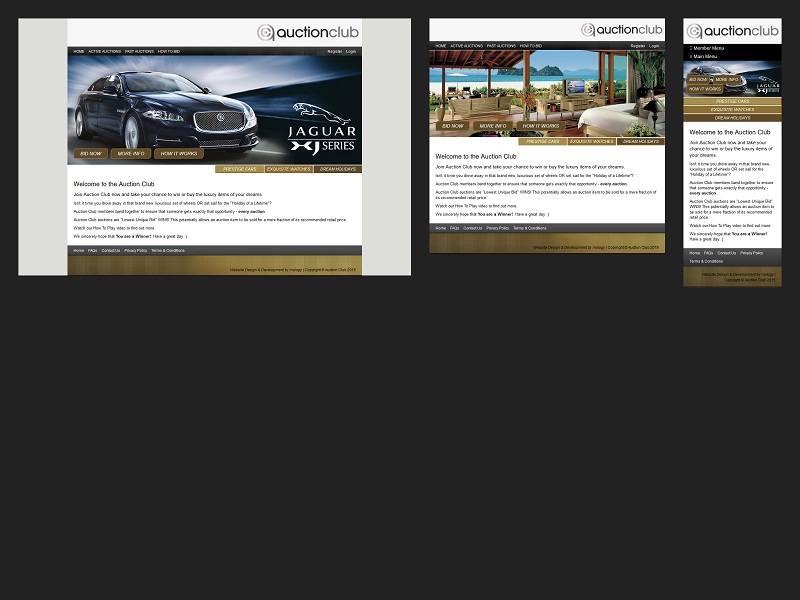Select the Prestige Cars bar in the mobile mockup
800x600 pixels.
(732, 101)
